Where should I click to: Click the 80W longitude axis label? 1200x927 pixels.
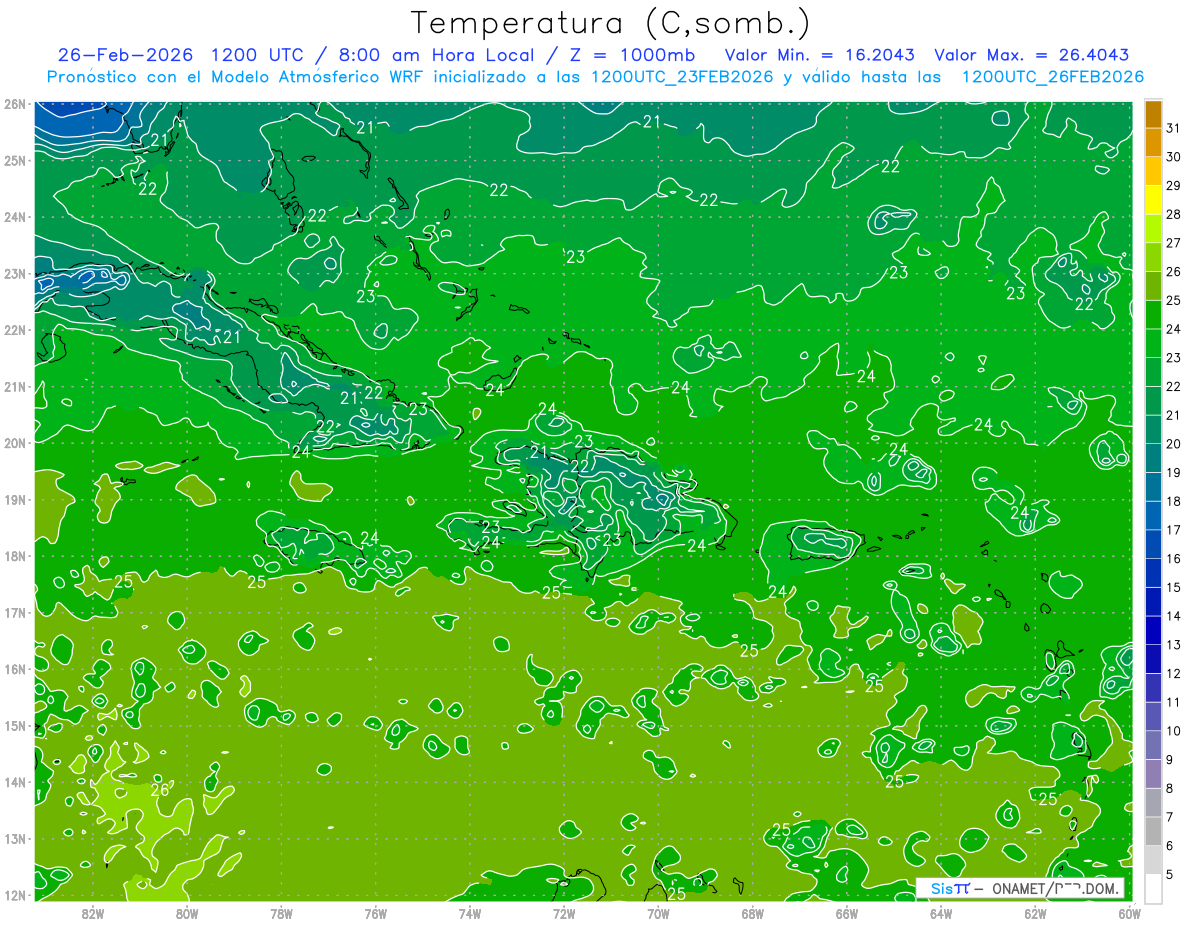[187, 913]
